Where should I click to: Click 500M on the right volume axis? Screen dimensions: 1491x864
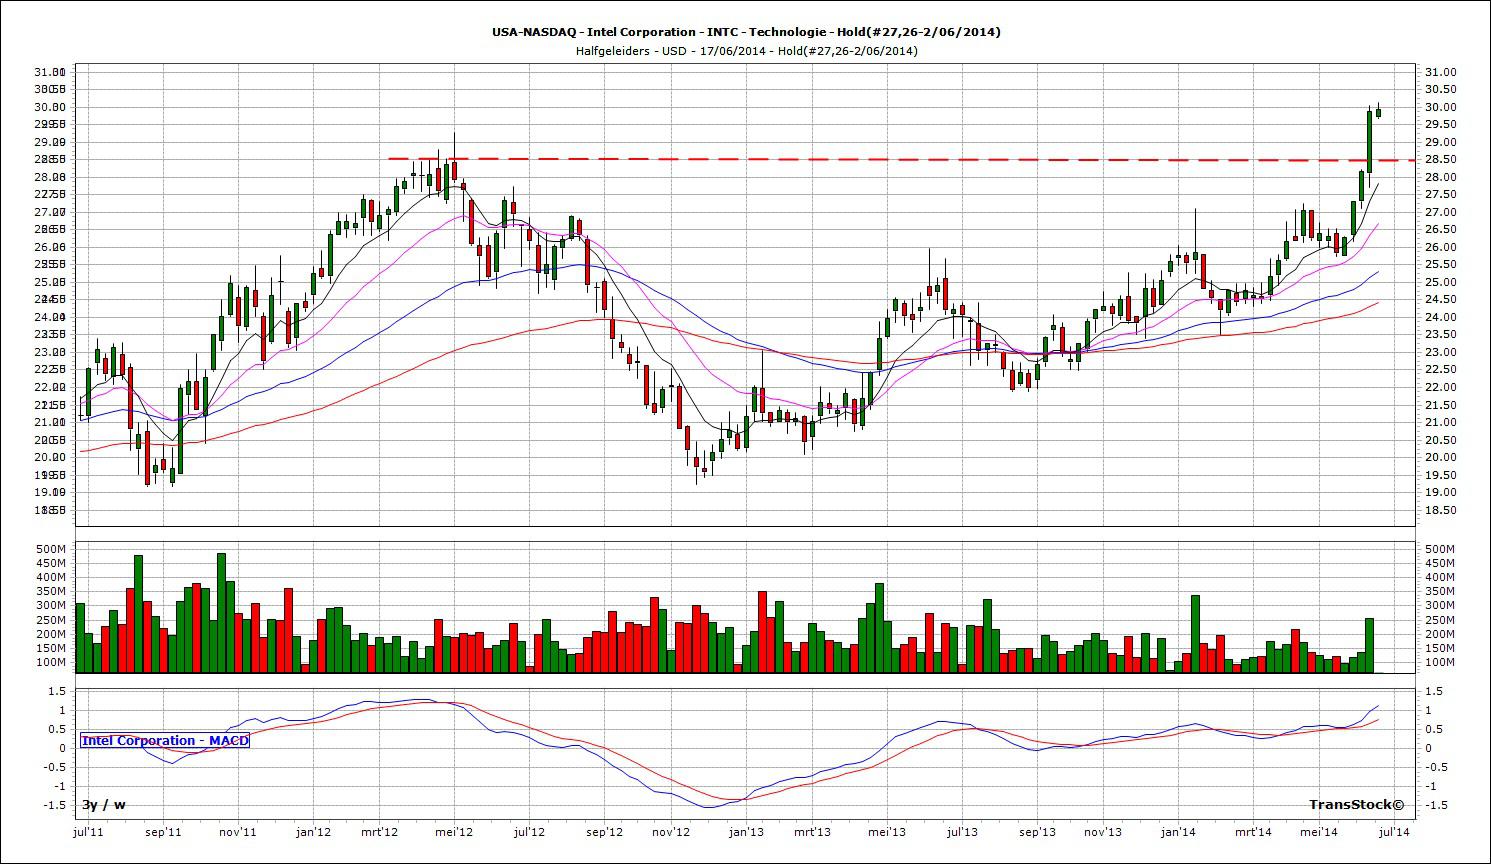1440,549
